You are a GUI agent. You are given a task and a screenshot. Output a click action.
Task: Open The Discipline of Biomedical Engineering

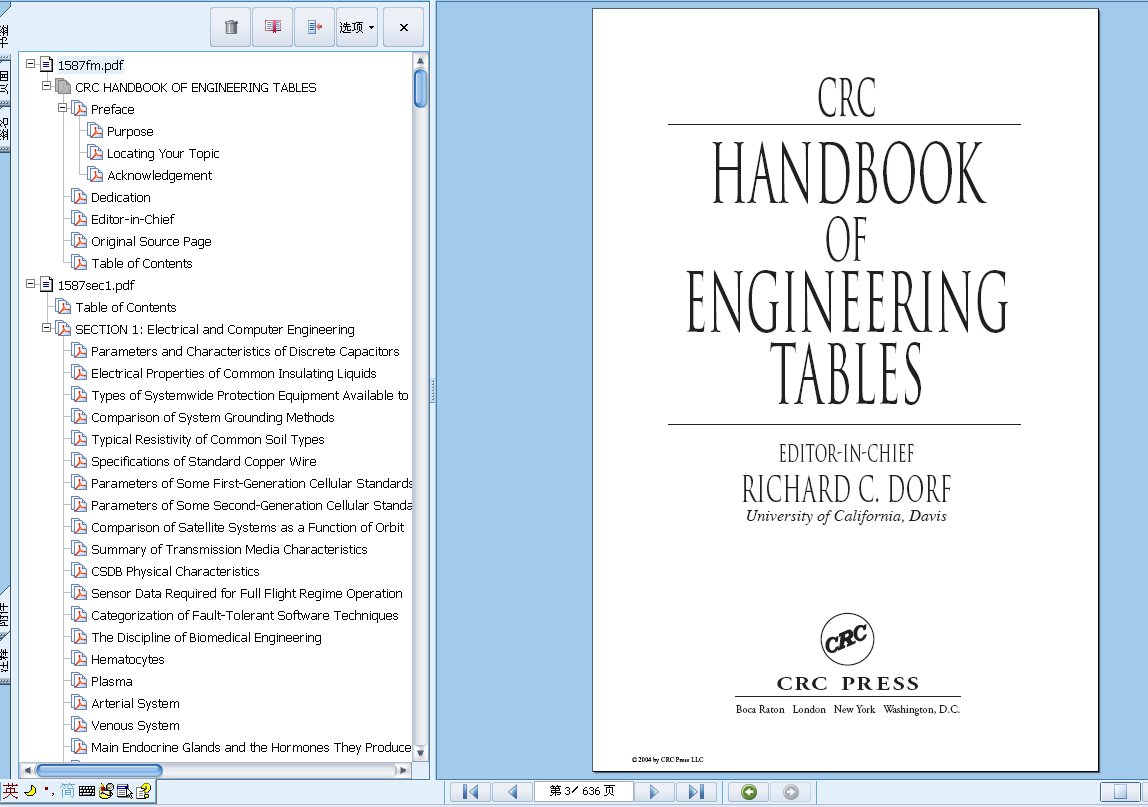(x=206, y=637)
